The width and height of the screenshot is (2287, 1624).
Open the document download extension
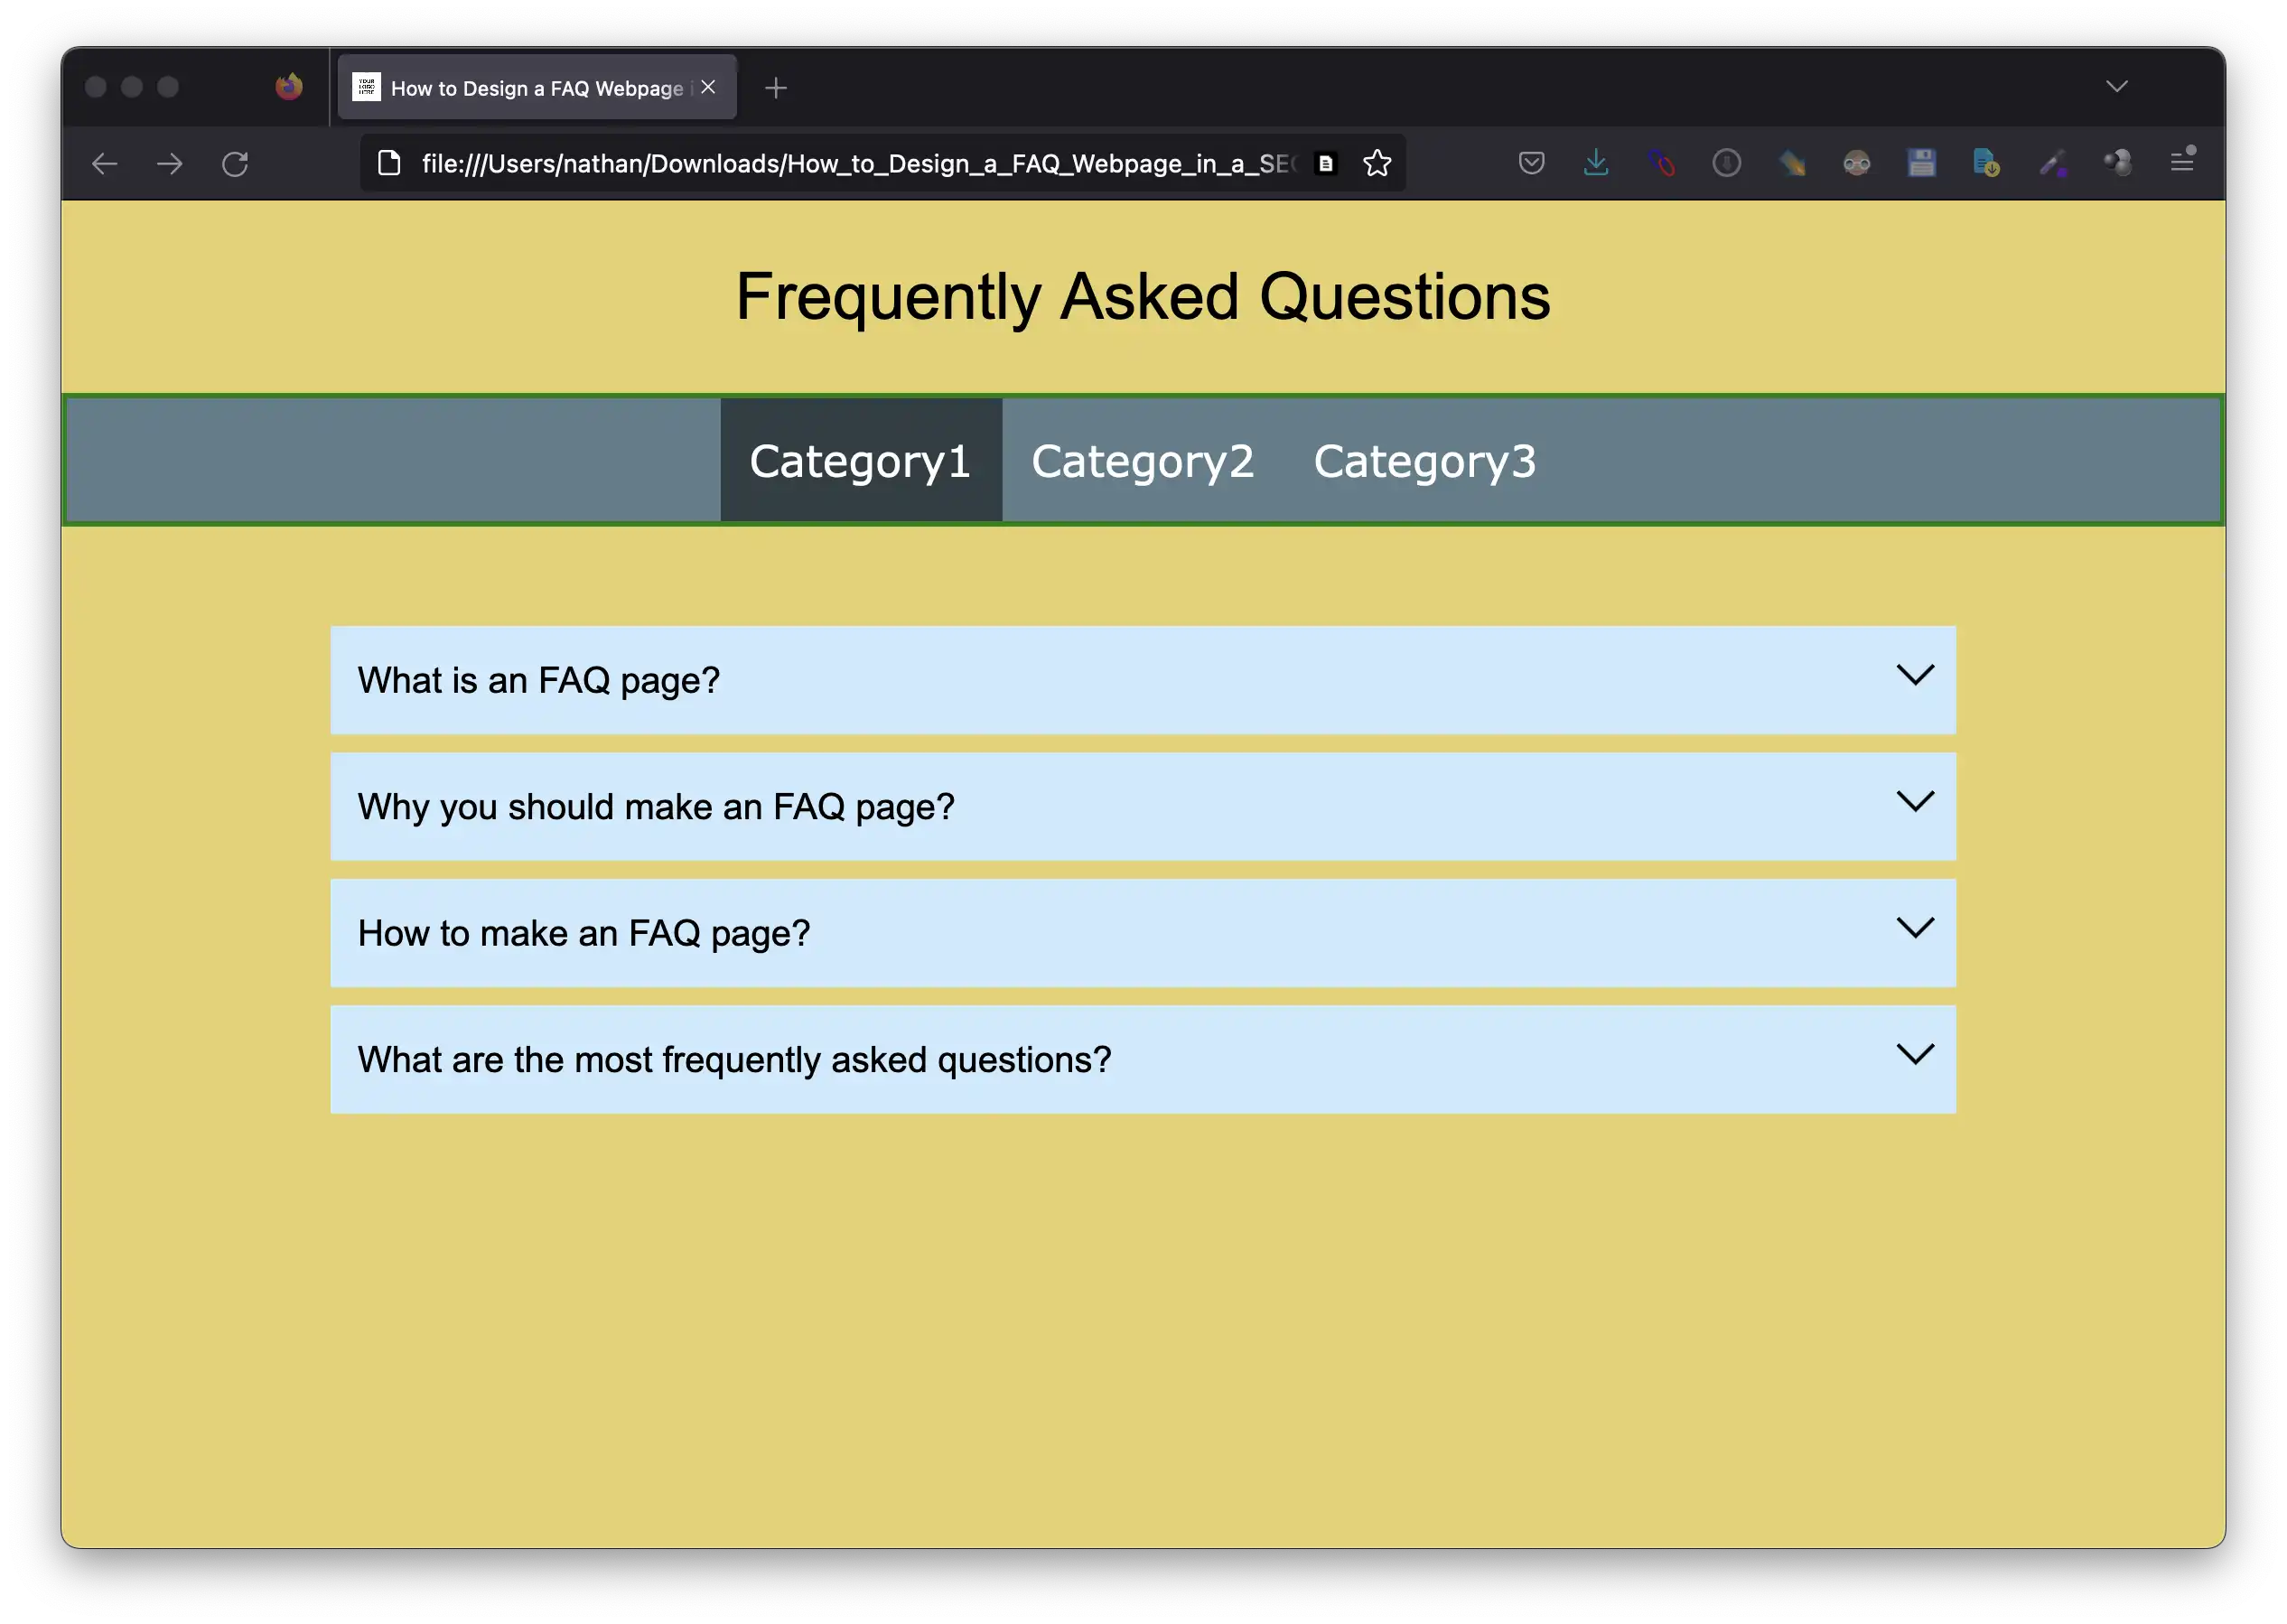click(x=1987, y=162)
